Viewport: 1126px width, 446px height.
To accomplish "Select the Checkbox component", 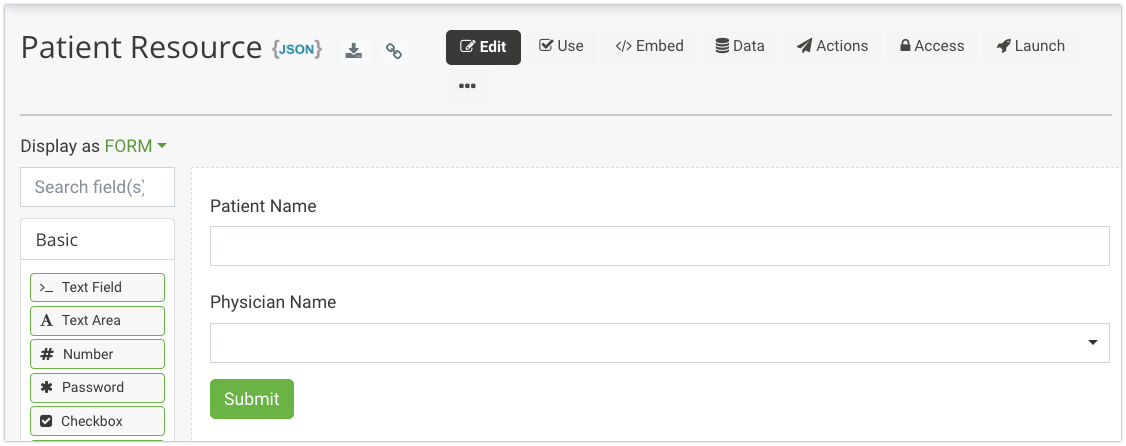I will (97, 421).
